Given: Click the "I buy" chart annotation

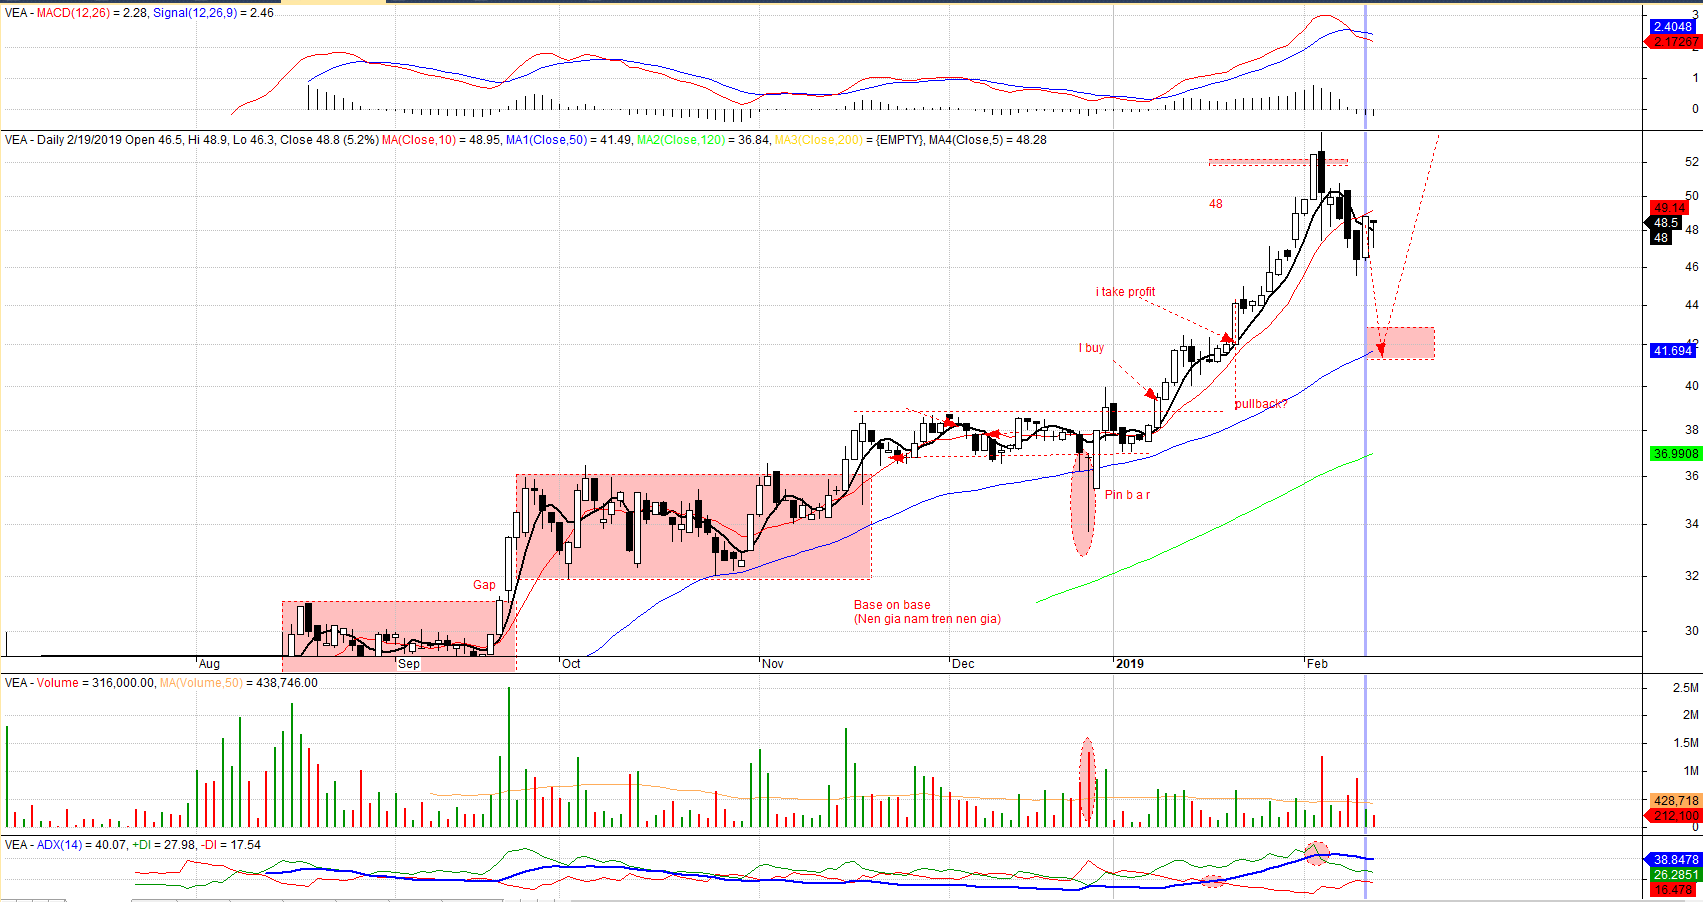Looking at the screenshot, I should click(1091, 348).
